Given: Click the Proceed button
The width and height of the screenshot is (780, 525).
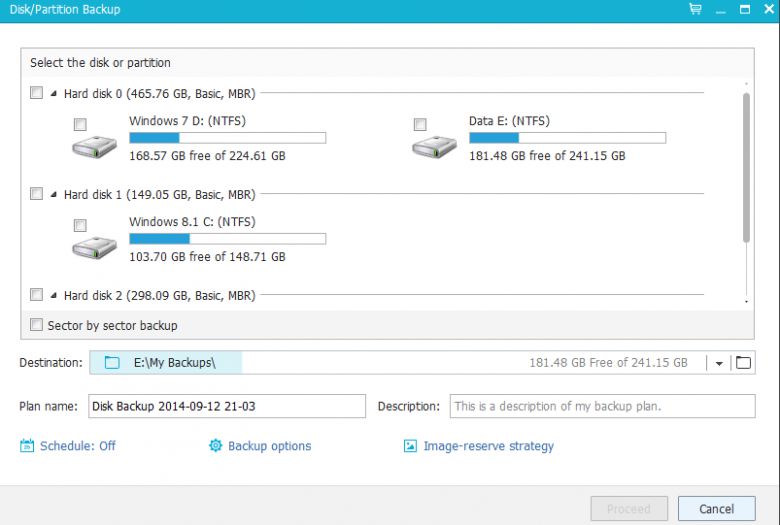Looking at the screenshot, I should tap(629, 509).
